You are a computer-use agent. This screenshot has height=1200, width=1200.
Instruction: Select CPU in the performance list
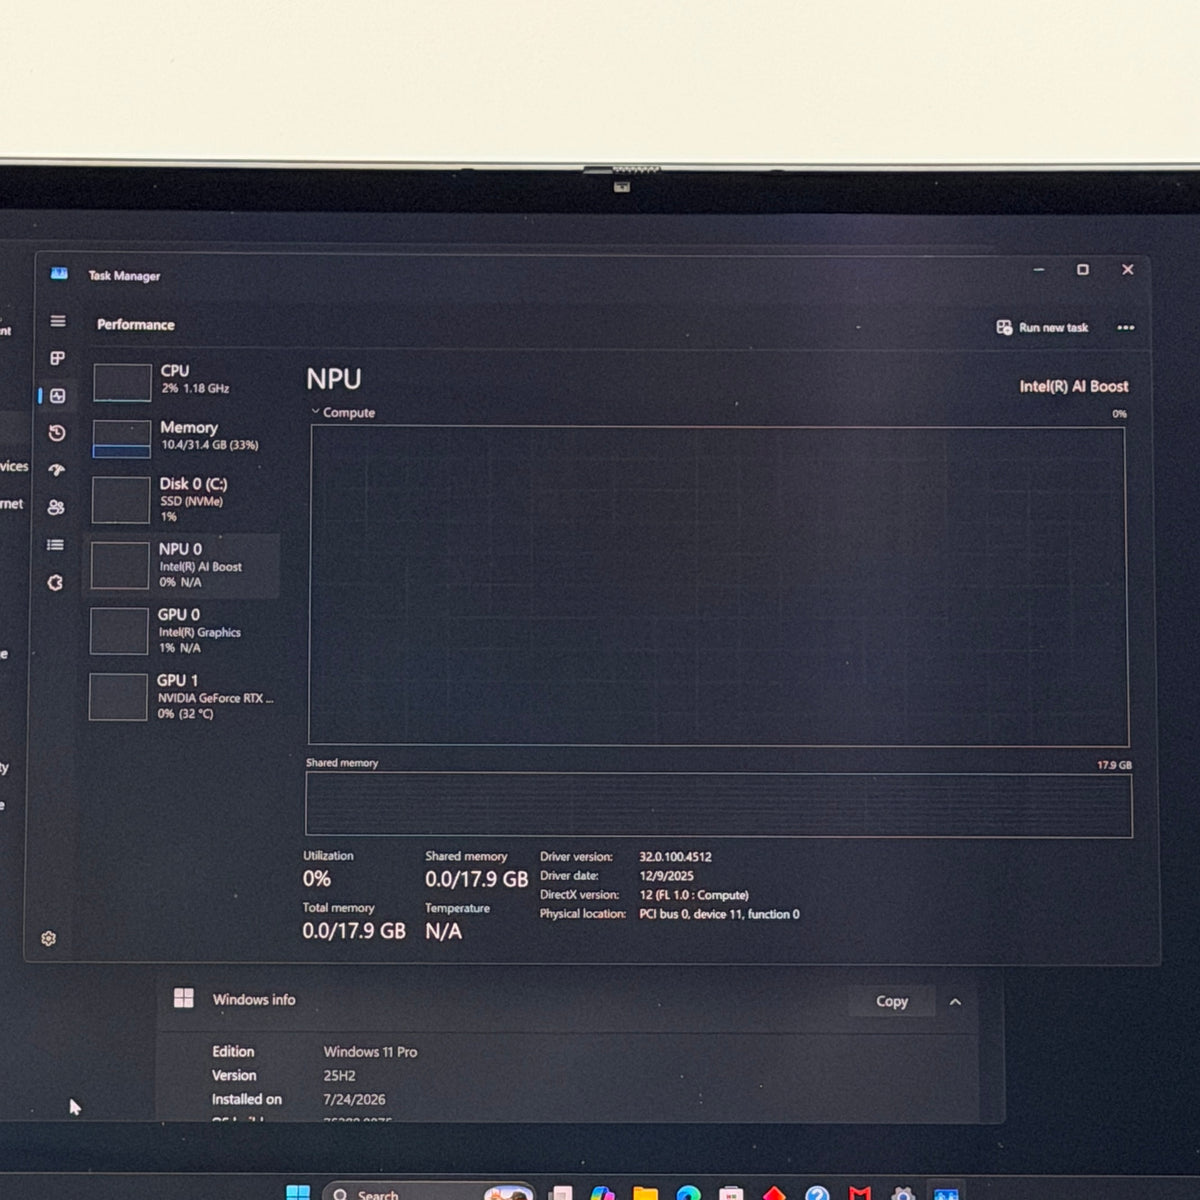click(x=186, y=380)
